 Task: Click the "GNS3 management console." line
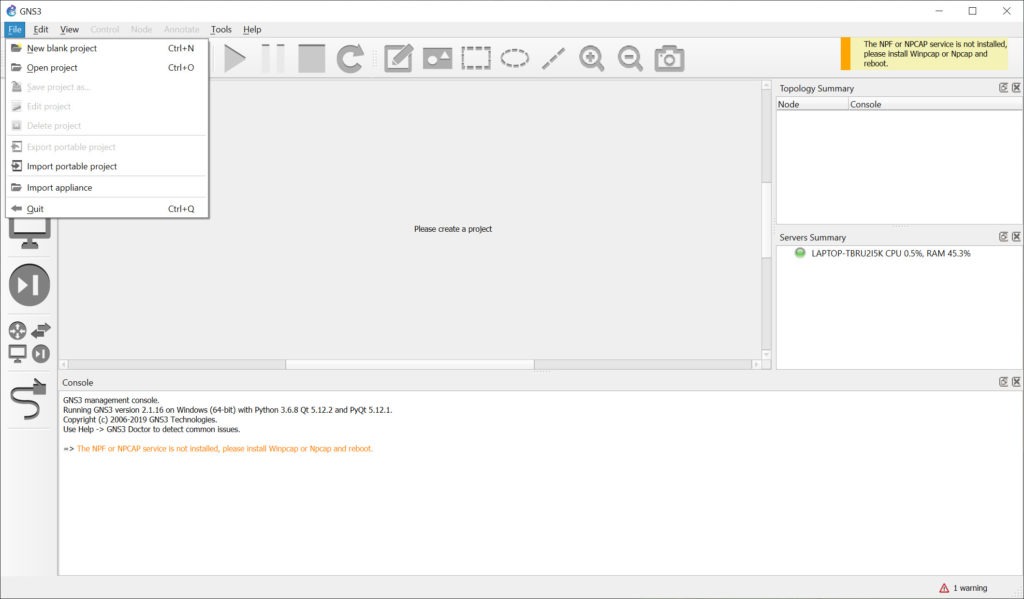point(111,400)
